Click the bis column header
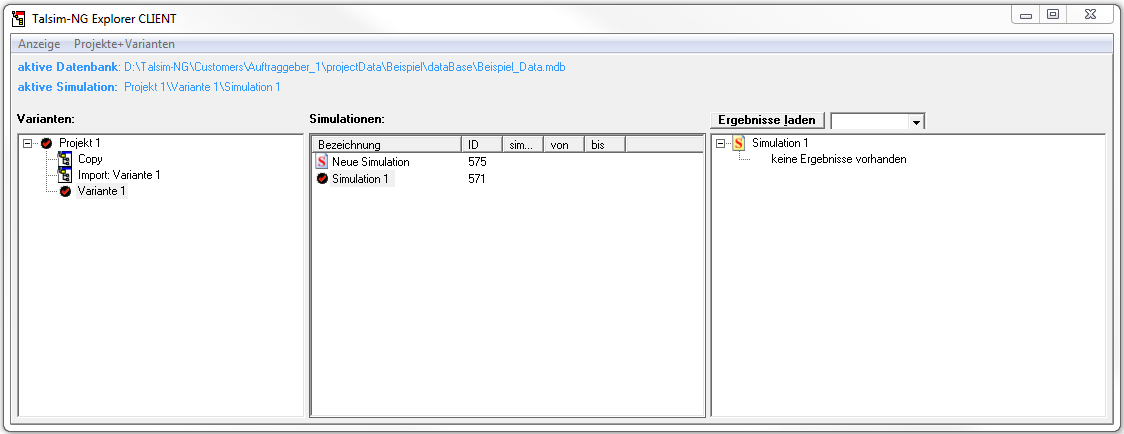 (x=604, y=145)
